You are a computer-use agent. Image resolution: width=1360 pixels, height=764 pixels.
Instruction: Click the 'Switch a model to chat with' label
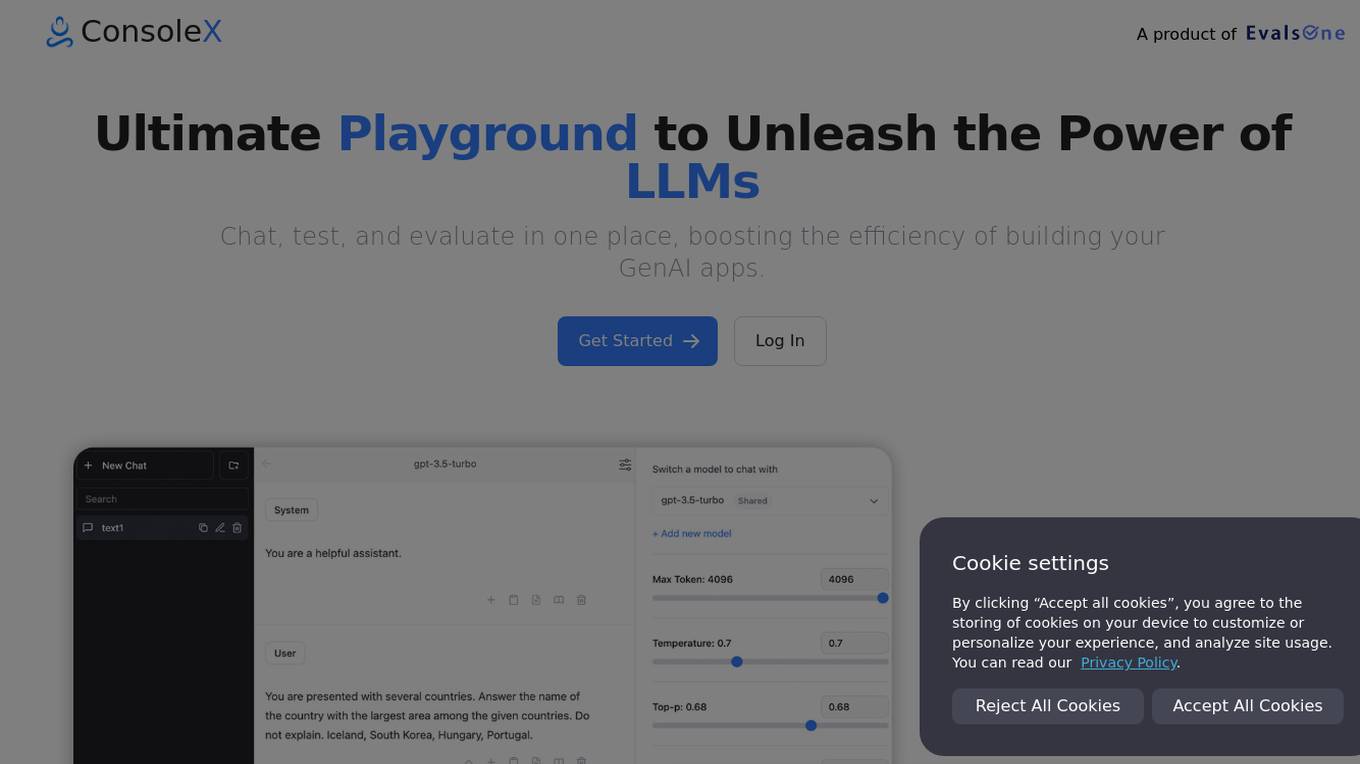pyautogui.click(x=715, y=469)
